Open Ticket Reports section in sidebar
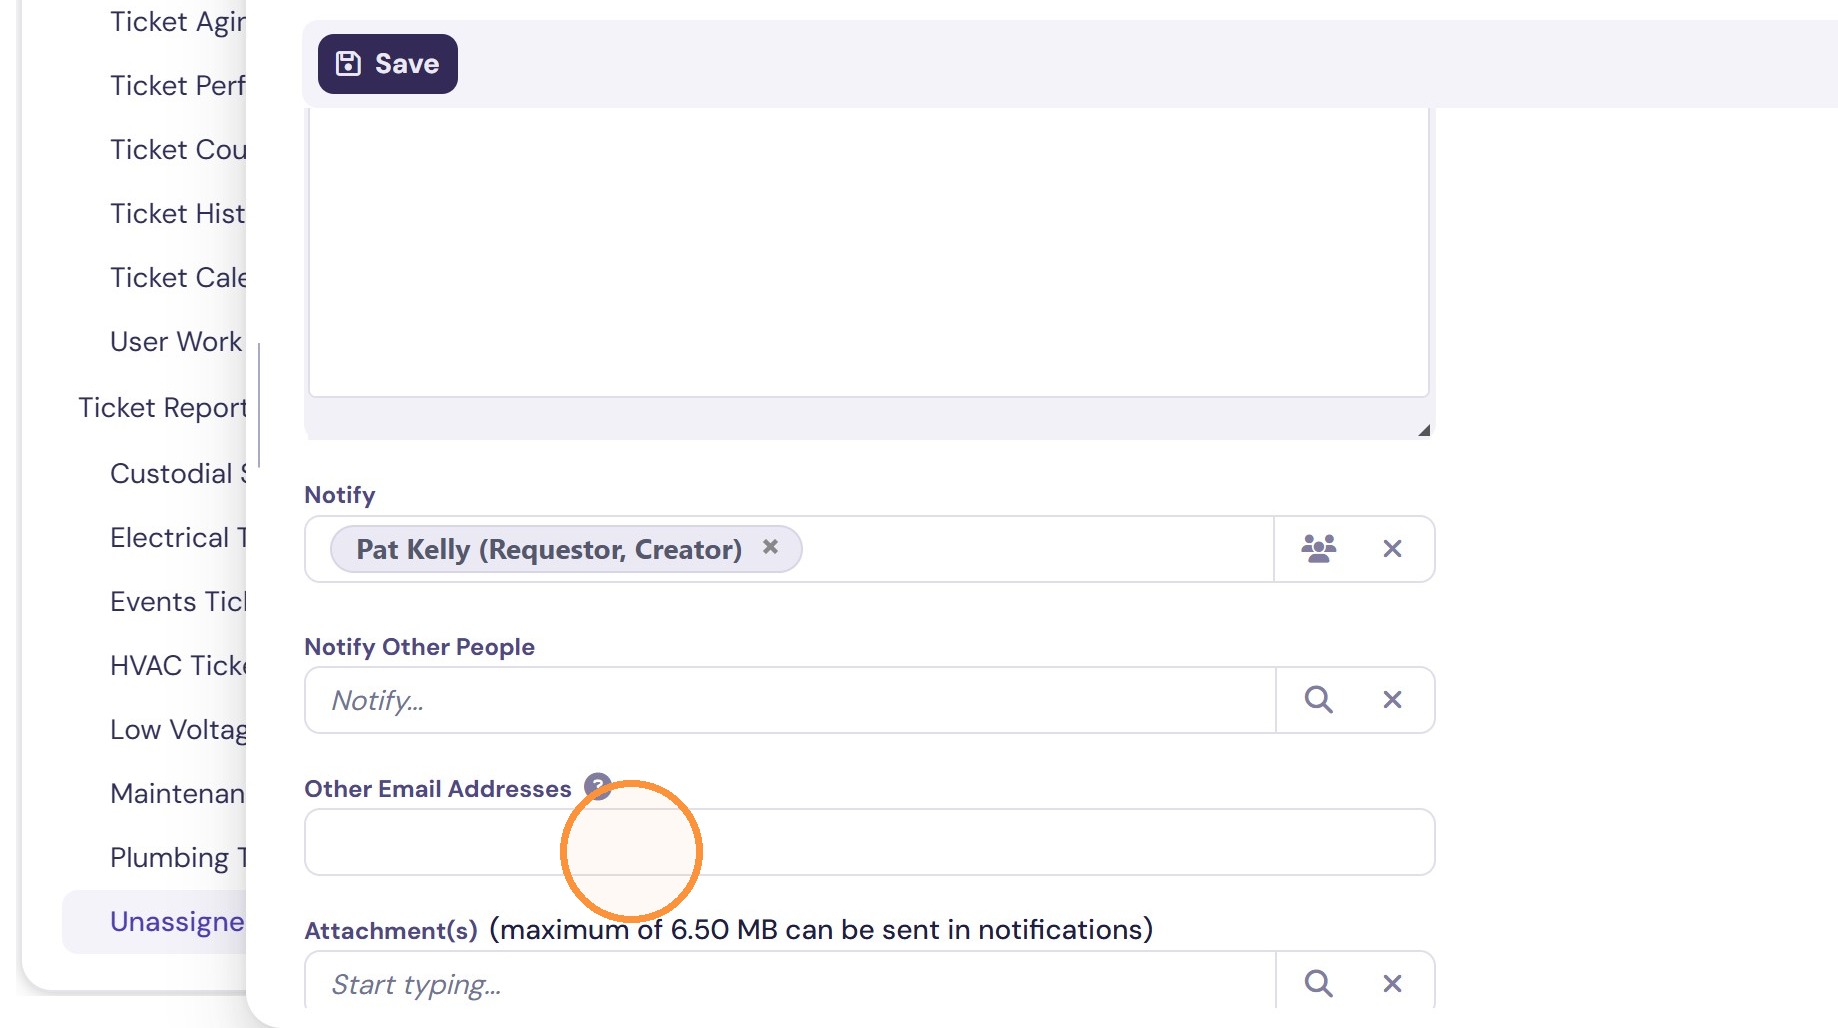The image size is (1838, 1028). pyautogui.click(x=162, y=408)
